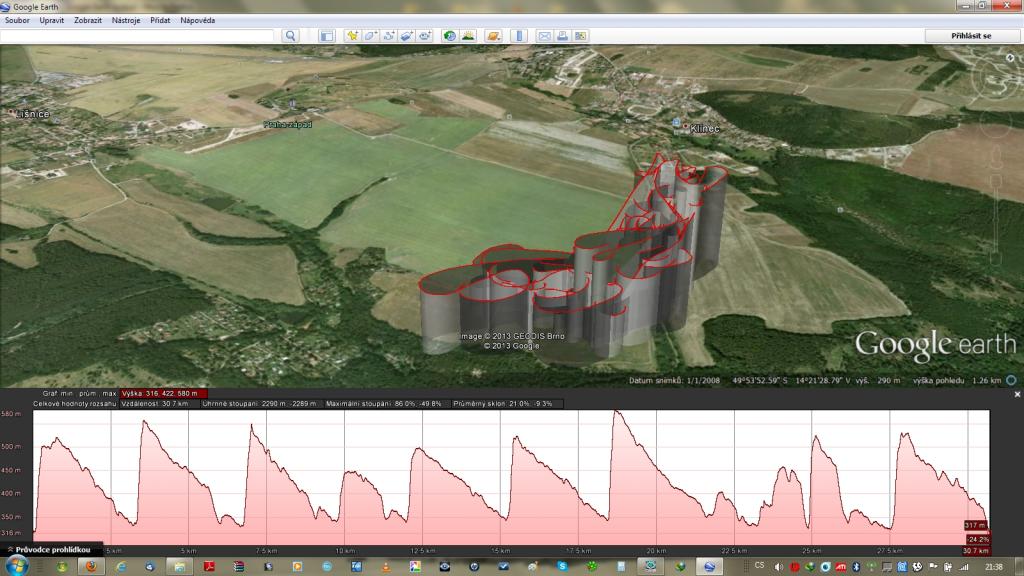This screenshot has height=576, width=1024.
Task: Click the Klínec town label on map
Action: pyautogui.click(x=704, y=128)
